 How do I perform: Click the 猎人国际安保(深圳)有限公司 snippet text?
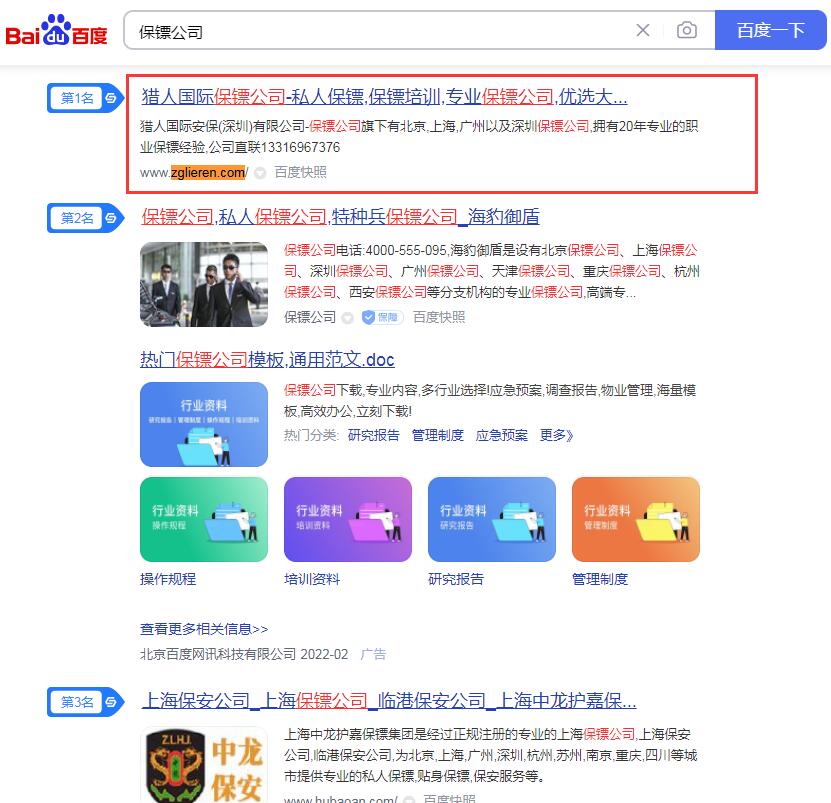pos(419,137)
